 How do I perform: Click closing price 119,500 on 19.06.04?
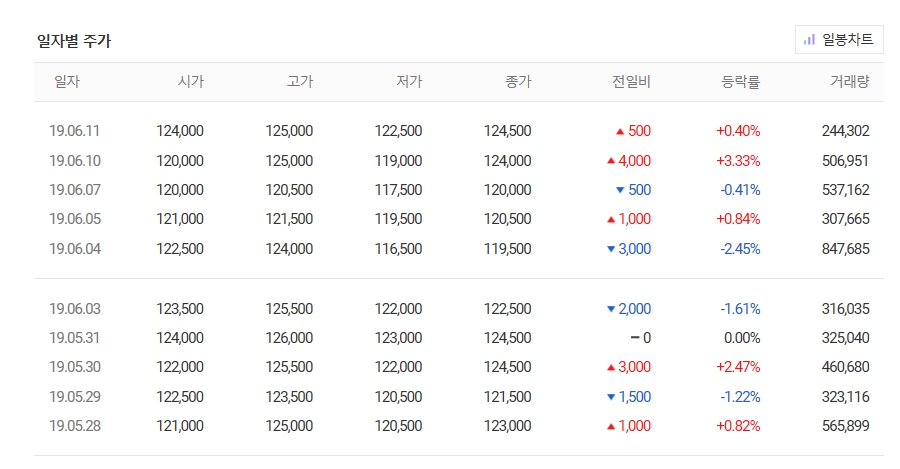coord(507,249)
